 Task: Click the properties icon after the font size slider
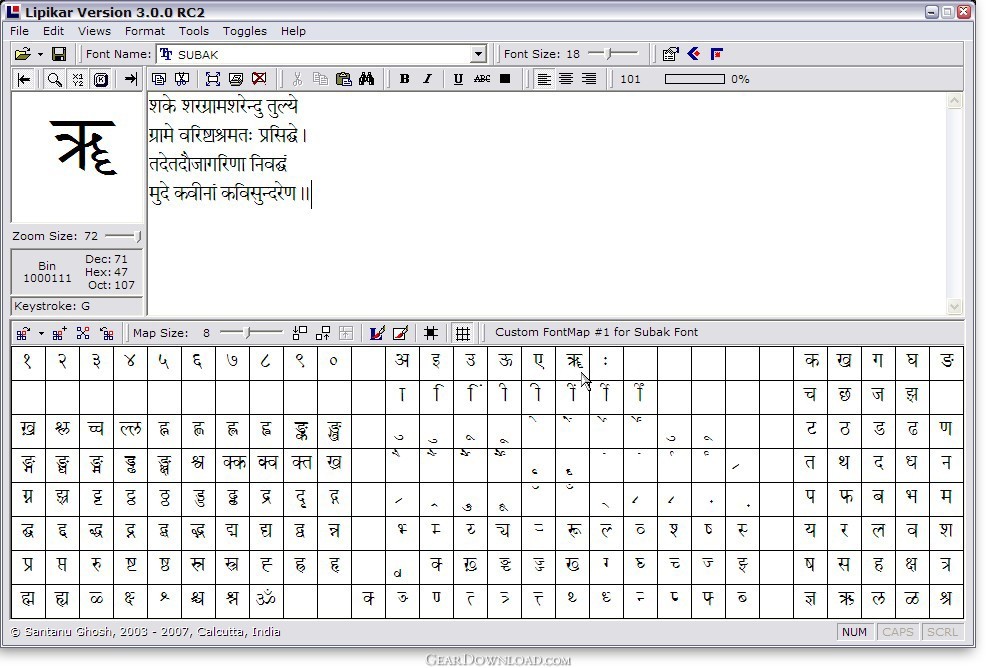click(x=670, y=55)
